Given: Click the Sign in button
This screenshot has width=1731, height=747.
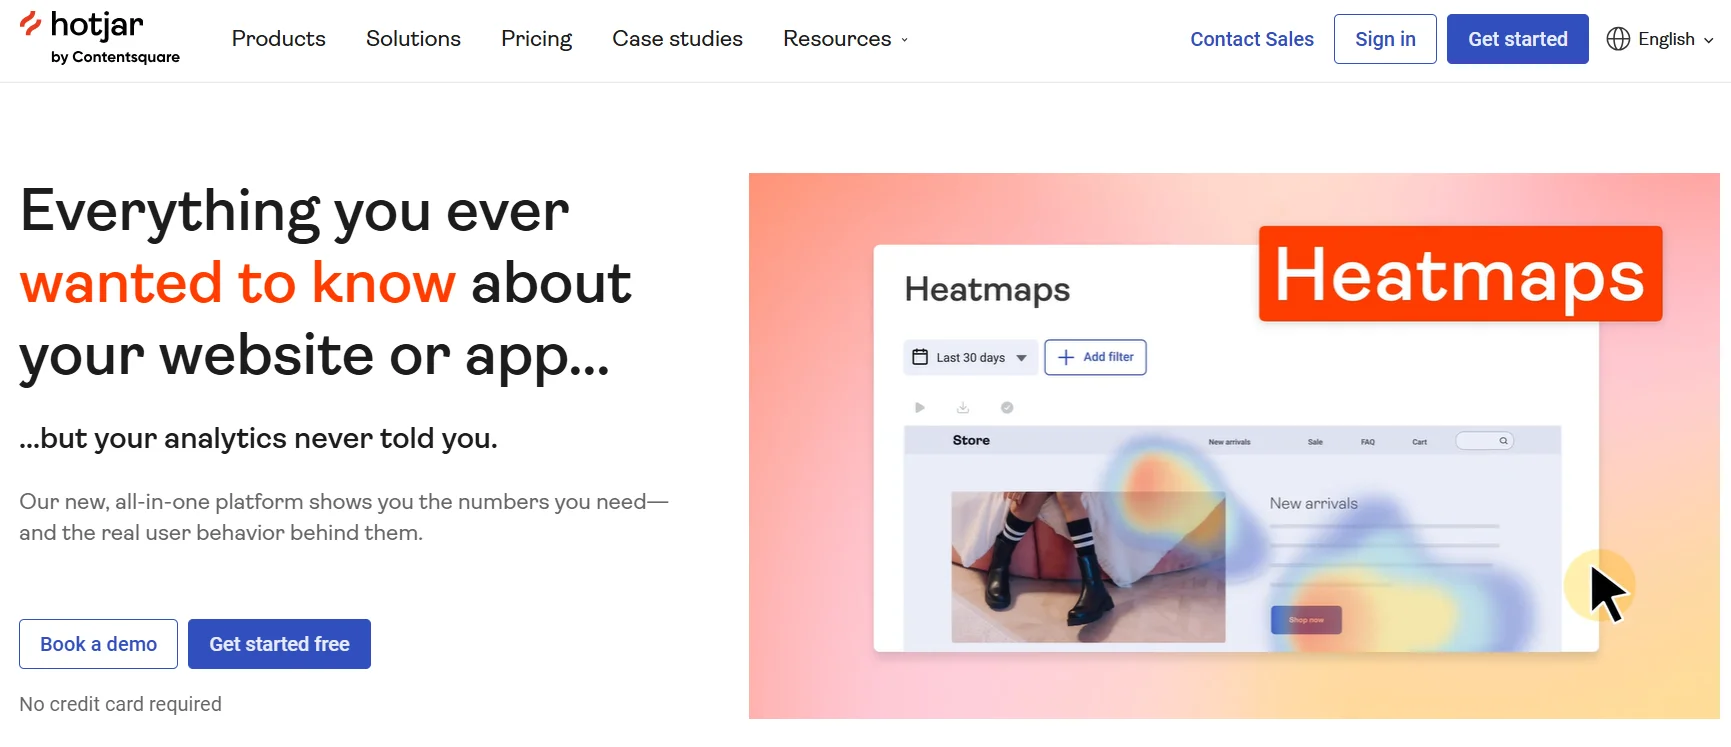Looking at the screenshot, I should (1385, 39).
